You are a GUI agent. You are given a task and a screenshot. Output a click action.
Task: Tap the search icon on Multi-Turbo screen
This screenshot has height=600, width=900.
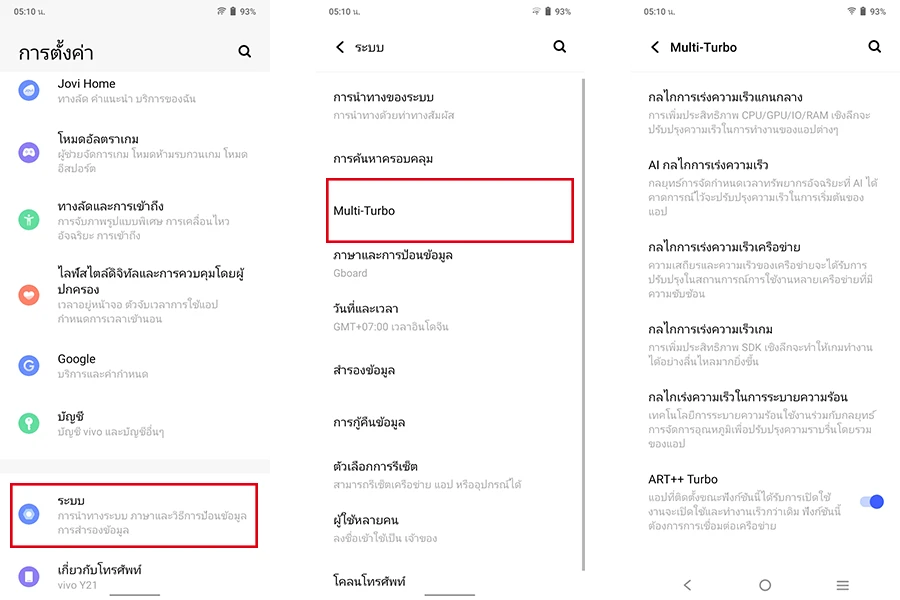pyautogui.click(x=874, y=47)
